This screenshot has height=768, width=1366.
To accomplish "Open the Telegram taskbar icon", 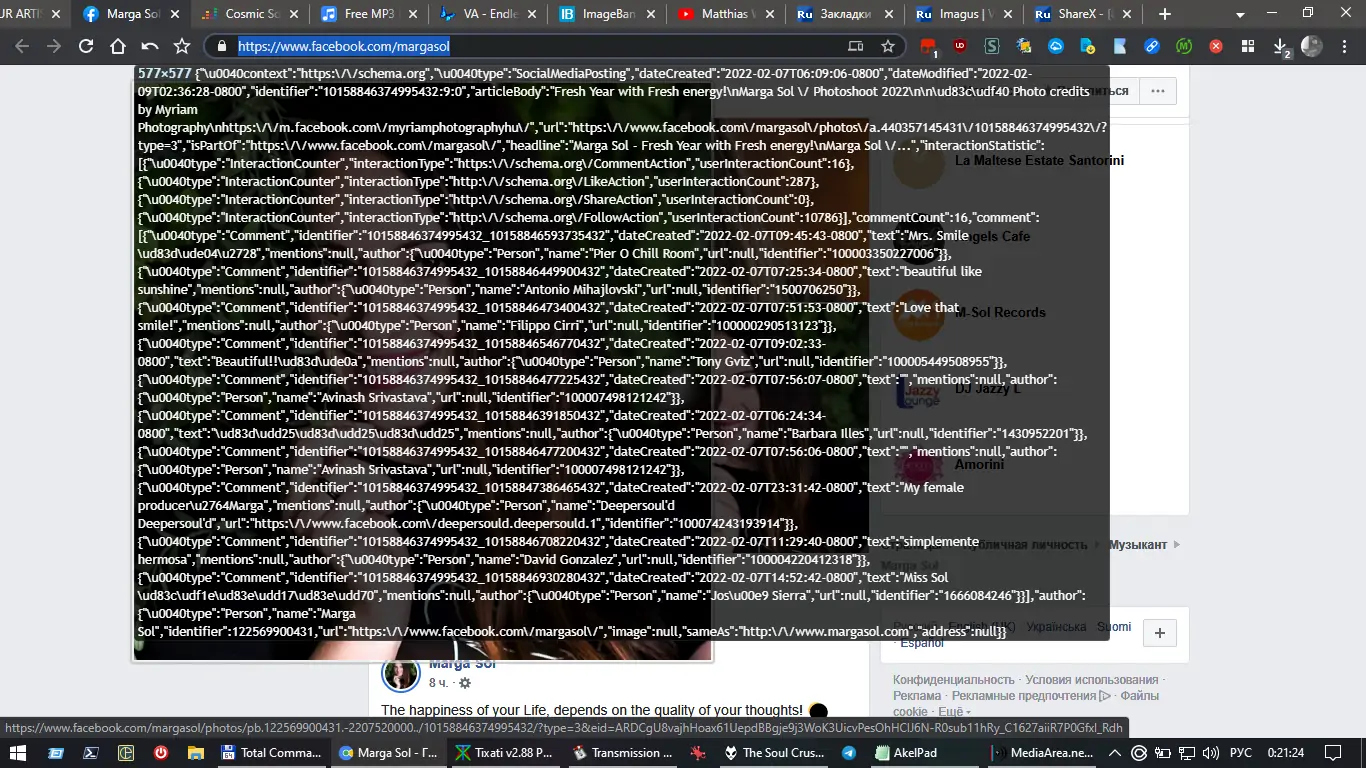I will click(849, 752).
